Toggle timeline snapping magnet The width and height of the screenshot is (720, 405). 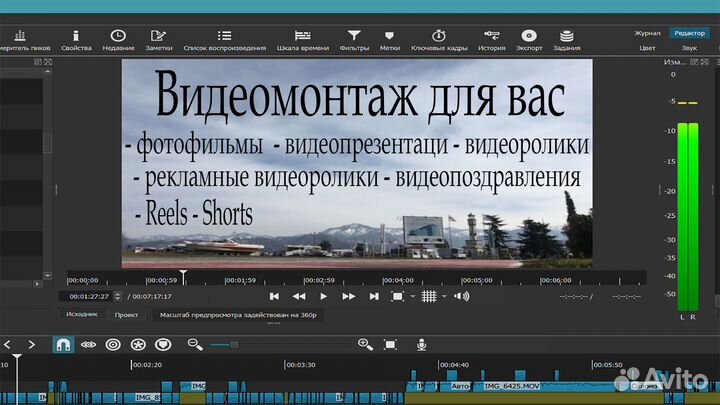pyautogui.click(x=63, y=344)
